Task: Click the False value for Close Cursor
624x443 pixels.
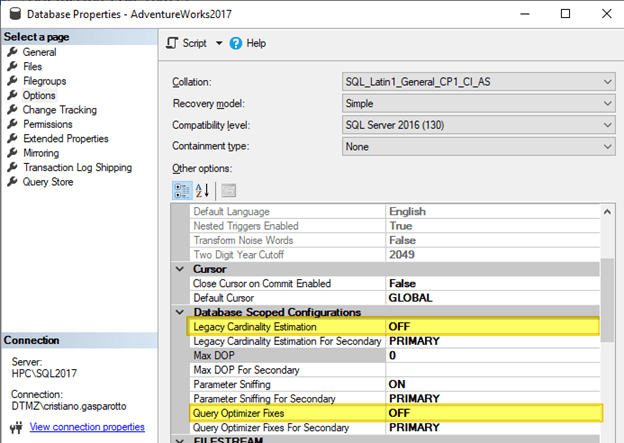Action: (x=402, y=283)
